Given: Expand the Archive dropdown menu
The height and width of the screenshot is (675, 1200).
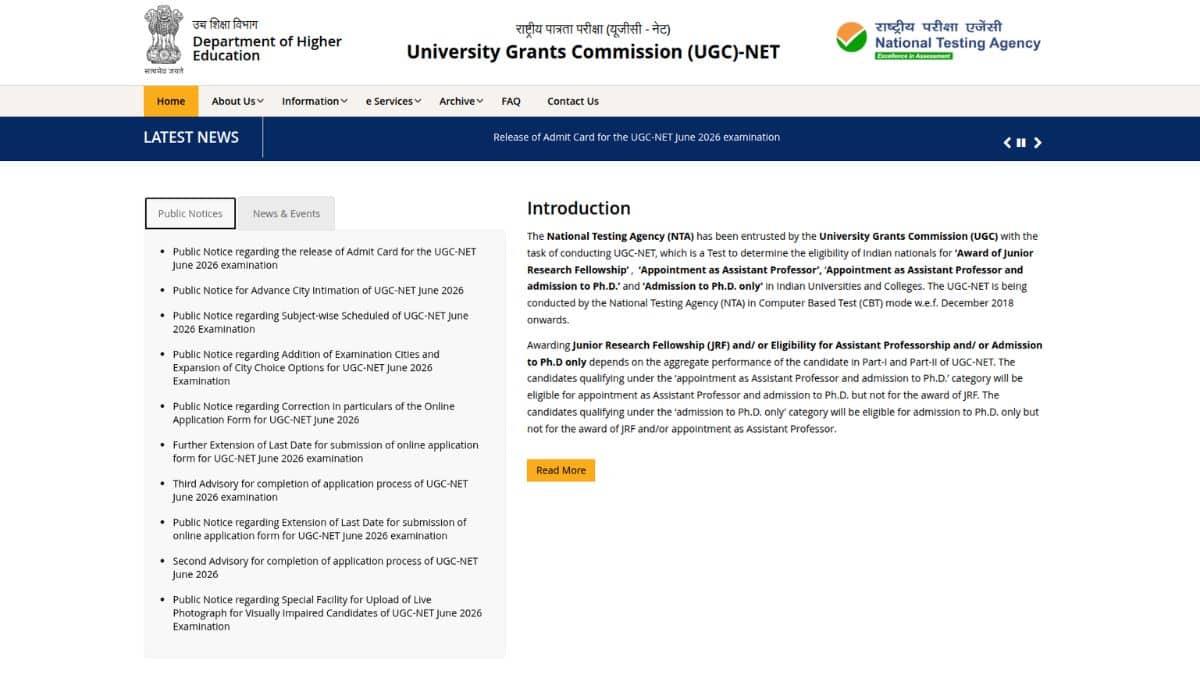Looking at the screenshot, I should click(461, 101).
